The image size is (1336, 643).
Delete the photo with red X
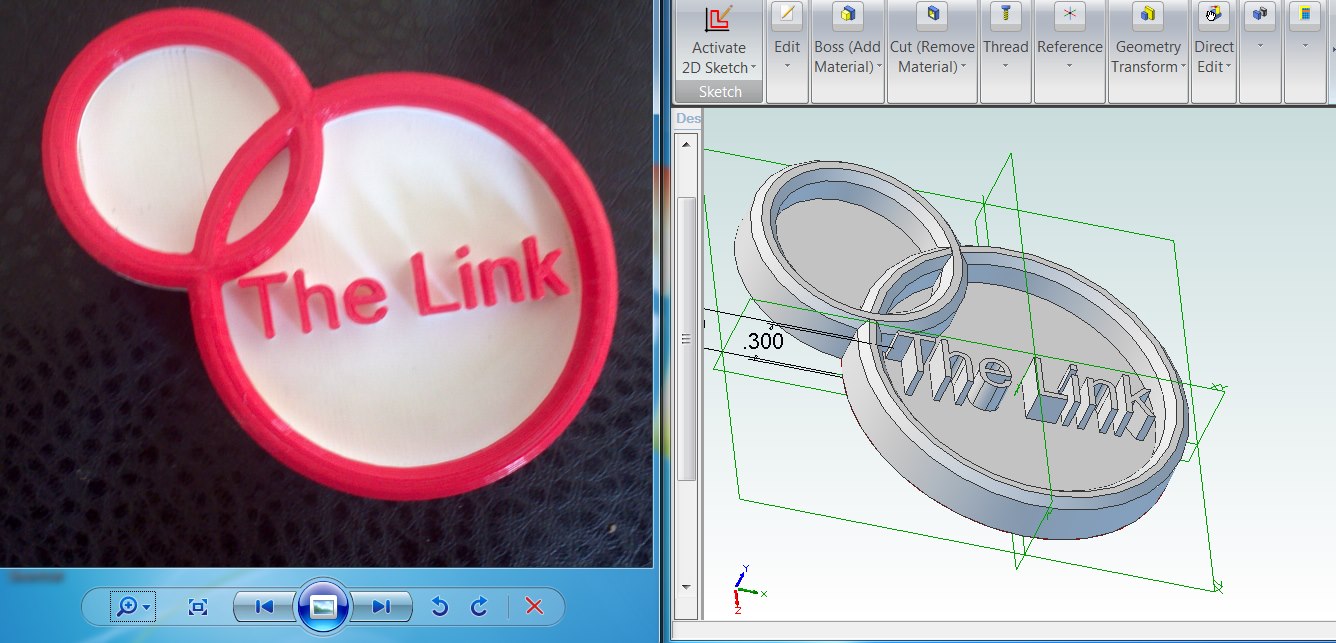point(534,606)
